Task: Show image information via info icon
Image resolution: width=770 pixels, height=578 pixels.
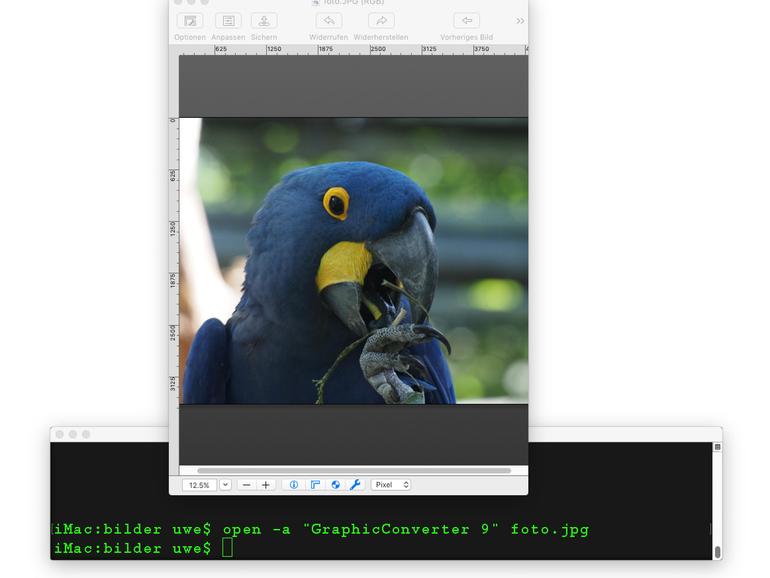Action: point(294,485)
